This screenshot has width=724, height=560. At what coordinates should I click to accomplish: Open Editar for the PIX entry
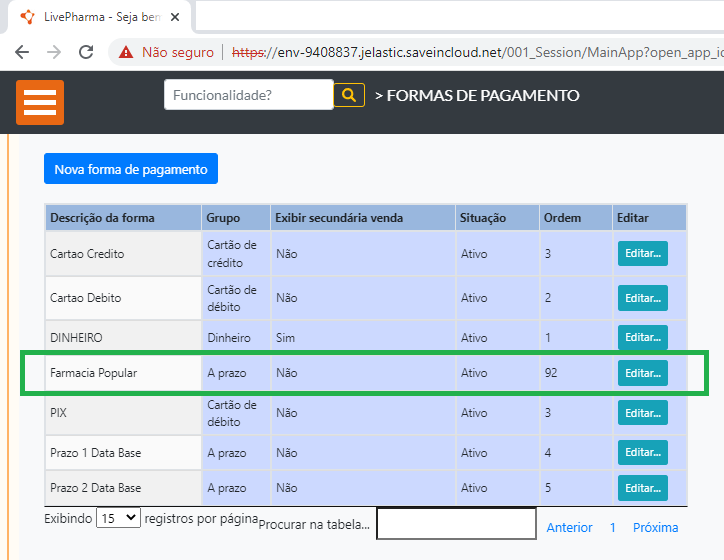pyautogui.click(x=642, y=413)
